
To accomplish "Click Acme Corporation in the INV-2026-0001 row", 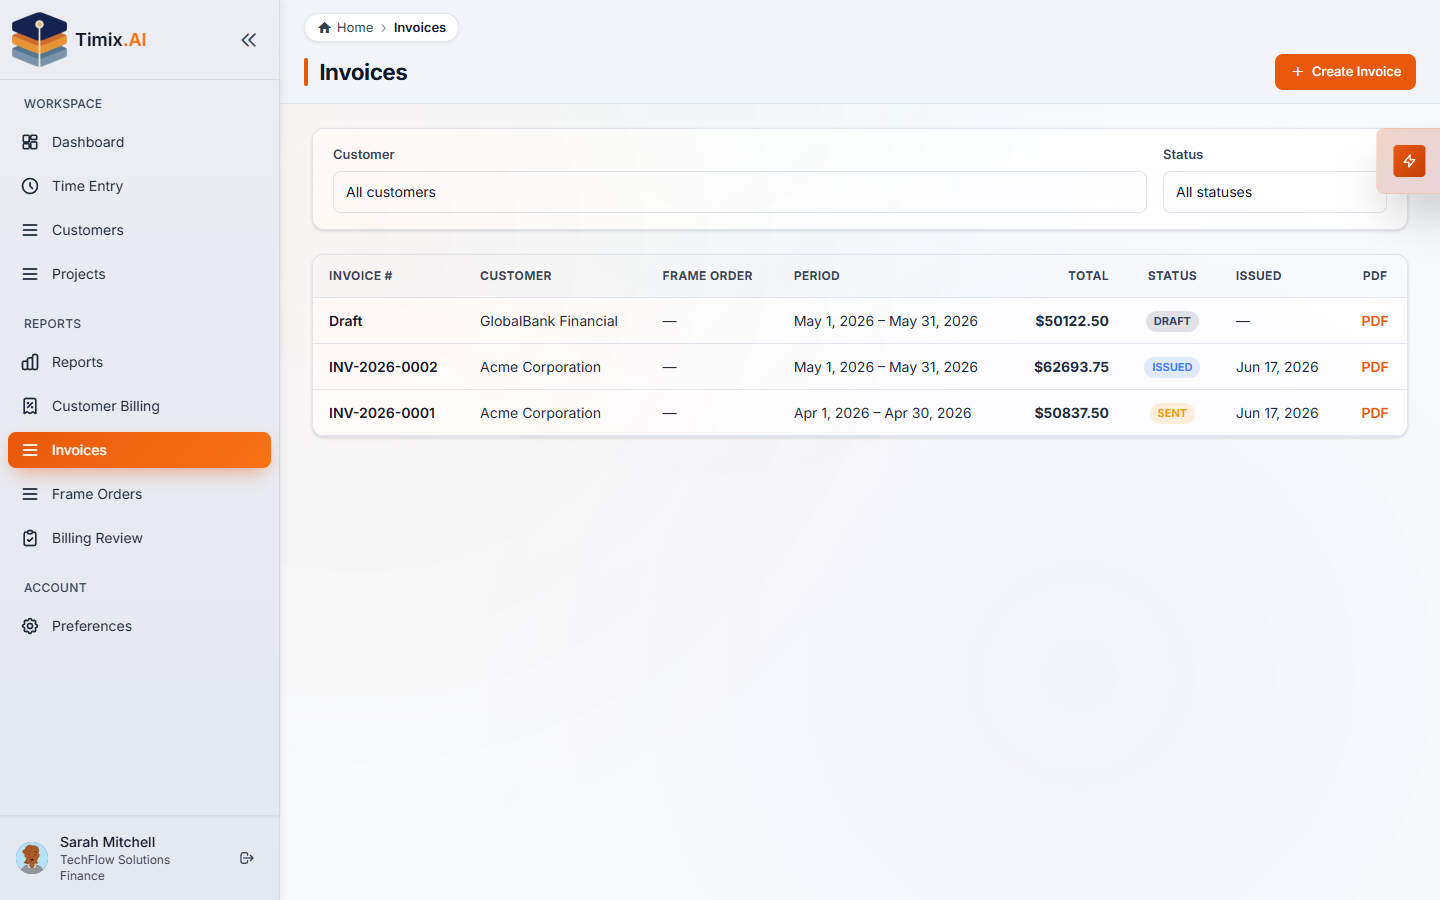I will (x=540, y=413).
